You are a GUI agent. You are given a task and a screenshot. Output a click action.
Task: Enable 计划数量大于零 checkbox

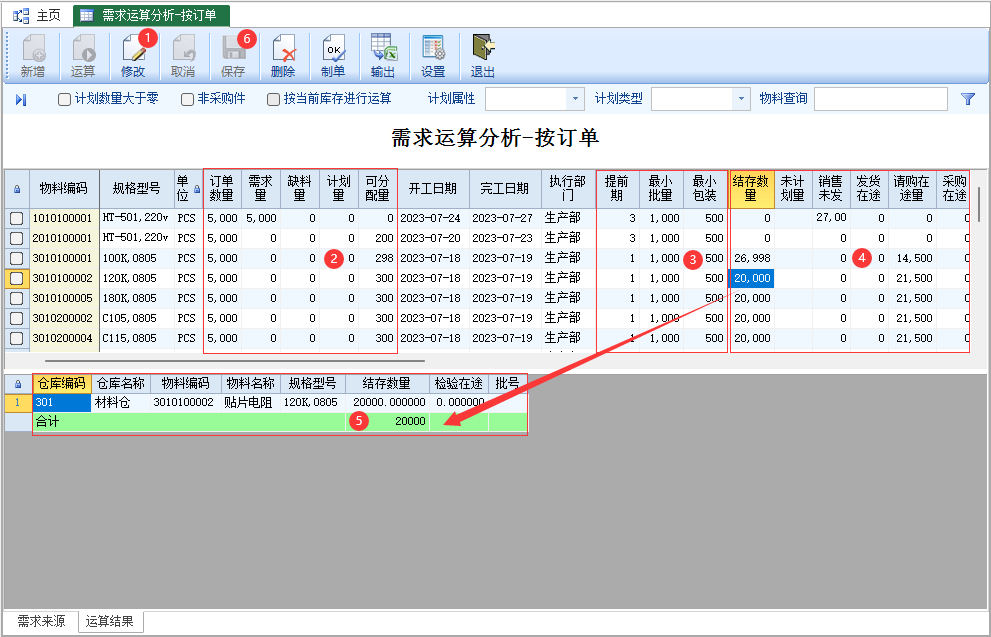tap(64, 100)
